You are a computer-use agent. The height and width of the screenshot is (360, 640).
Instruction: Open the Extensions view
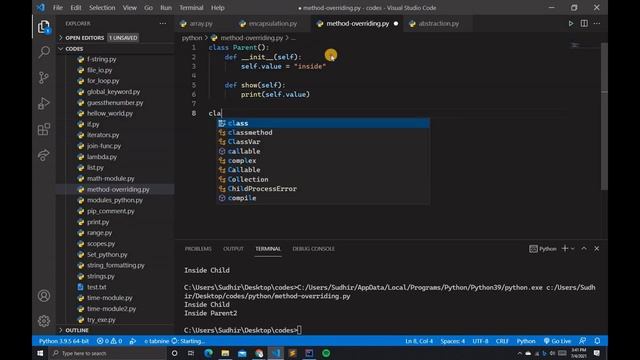click(44, 129)
